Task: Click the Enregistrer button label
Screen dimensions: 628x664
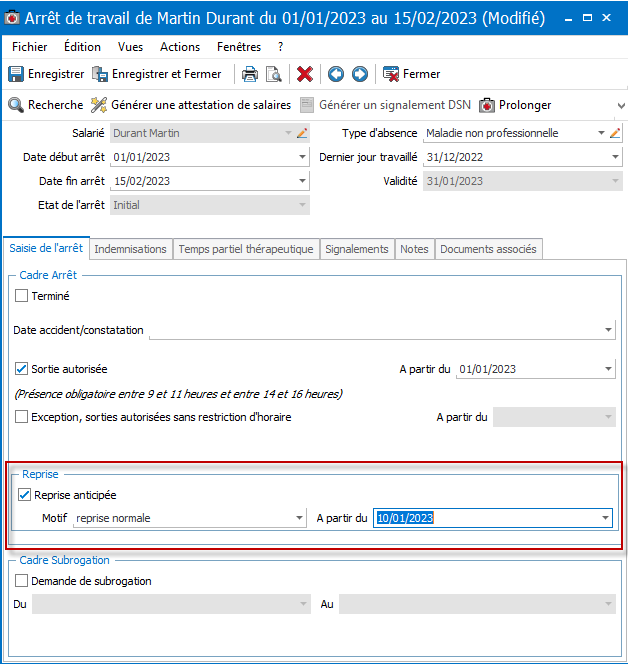Action: click(56, 74)
